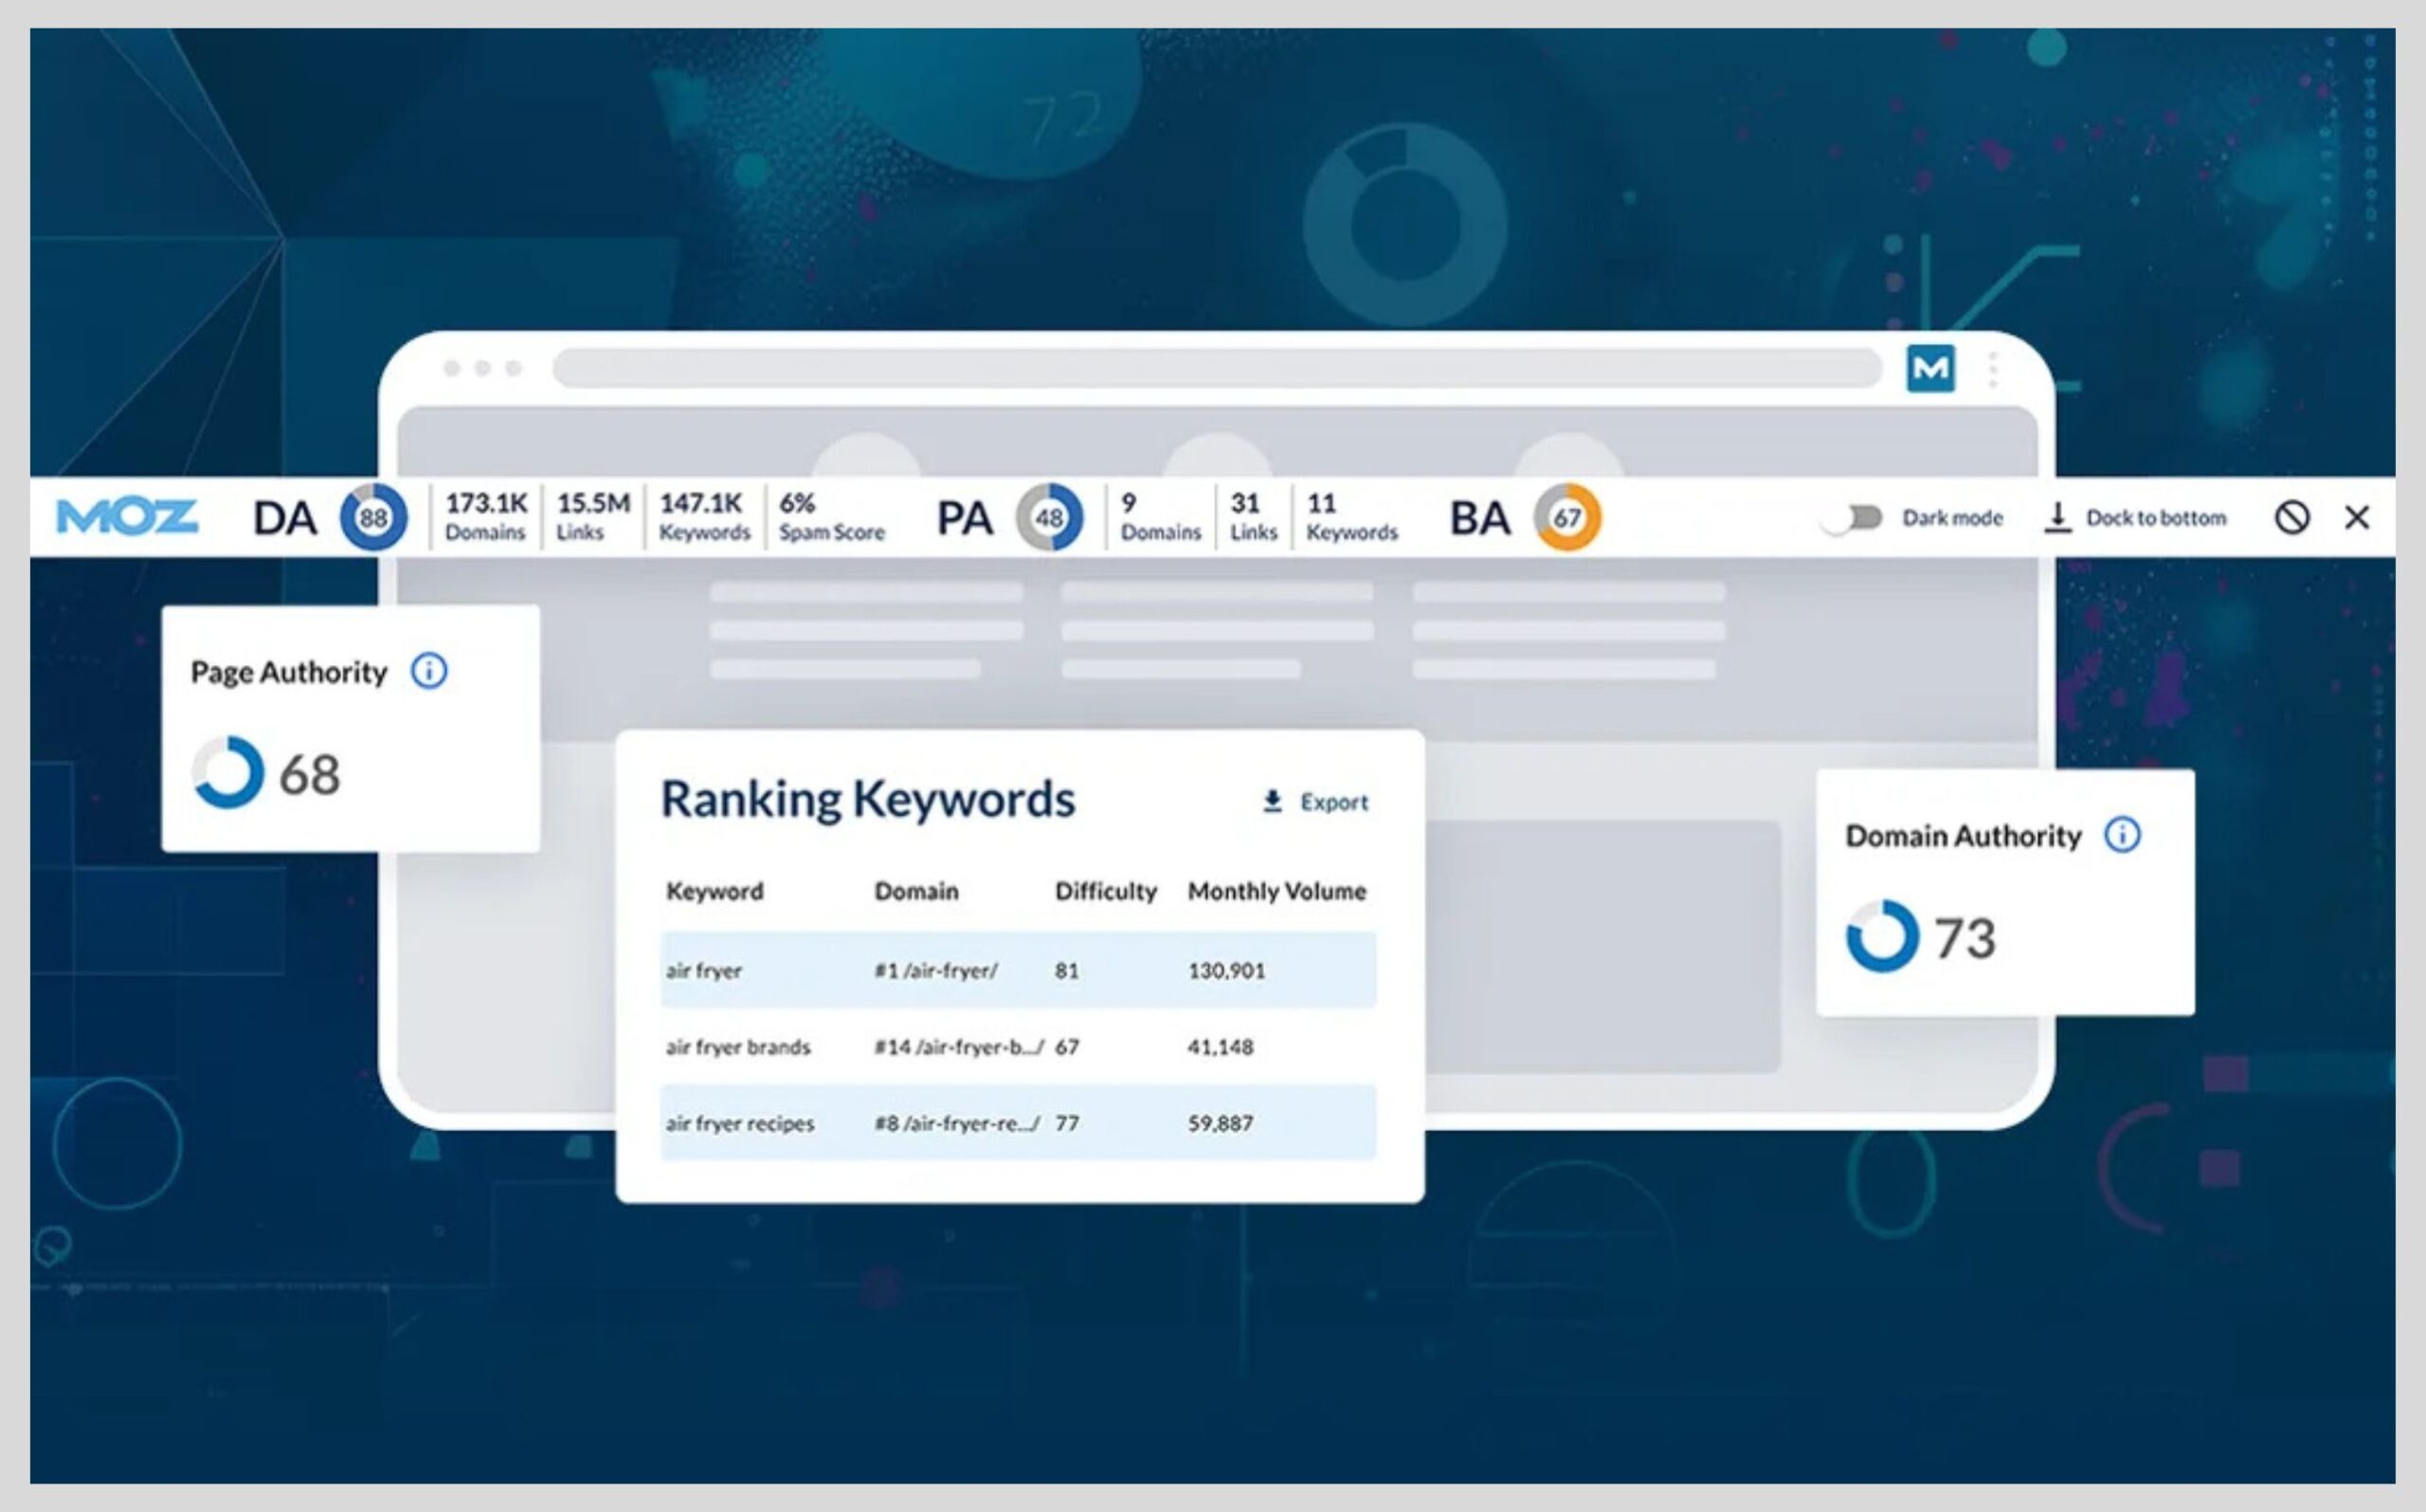Click the difficulty value 77
This screenshot has height=1512, width=2426.
pyautogui.click(x=1066, y=1123)
